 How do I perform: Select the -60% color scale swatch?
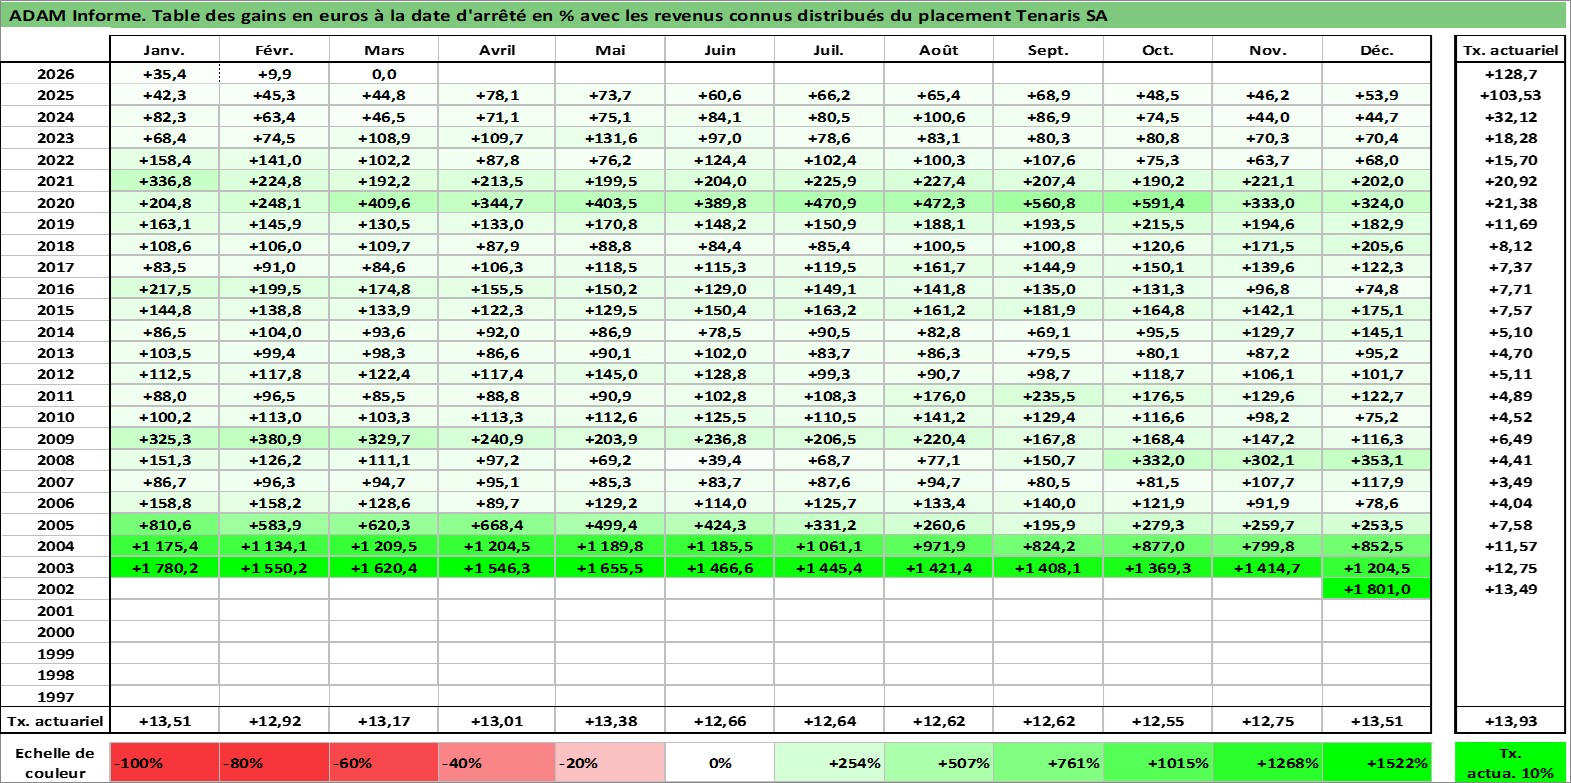pyautogui.click(x=384, y=762)
